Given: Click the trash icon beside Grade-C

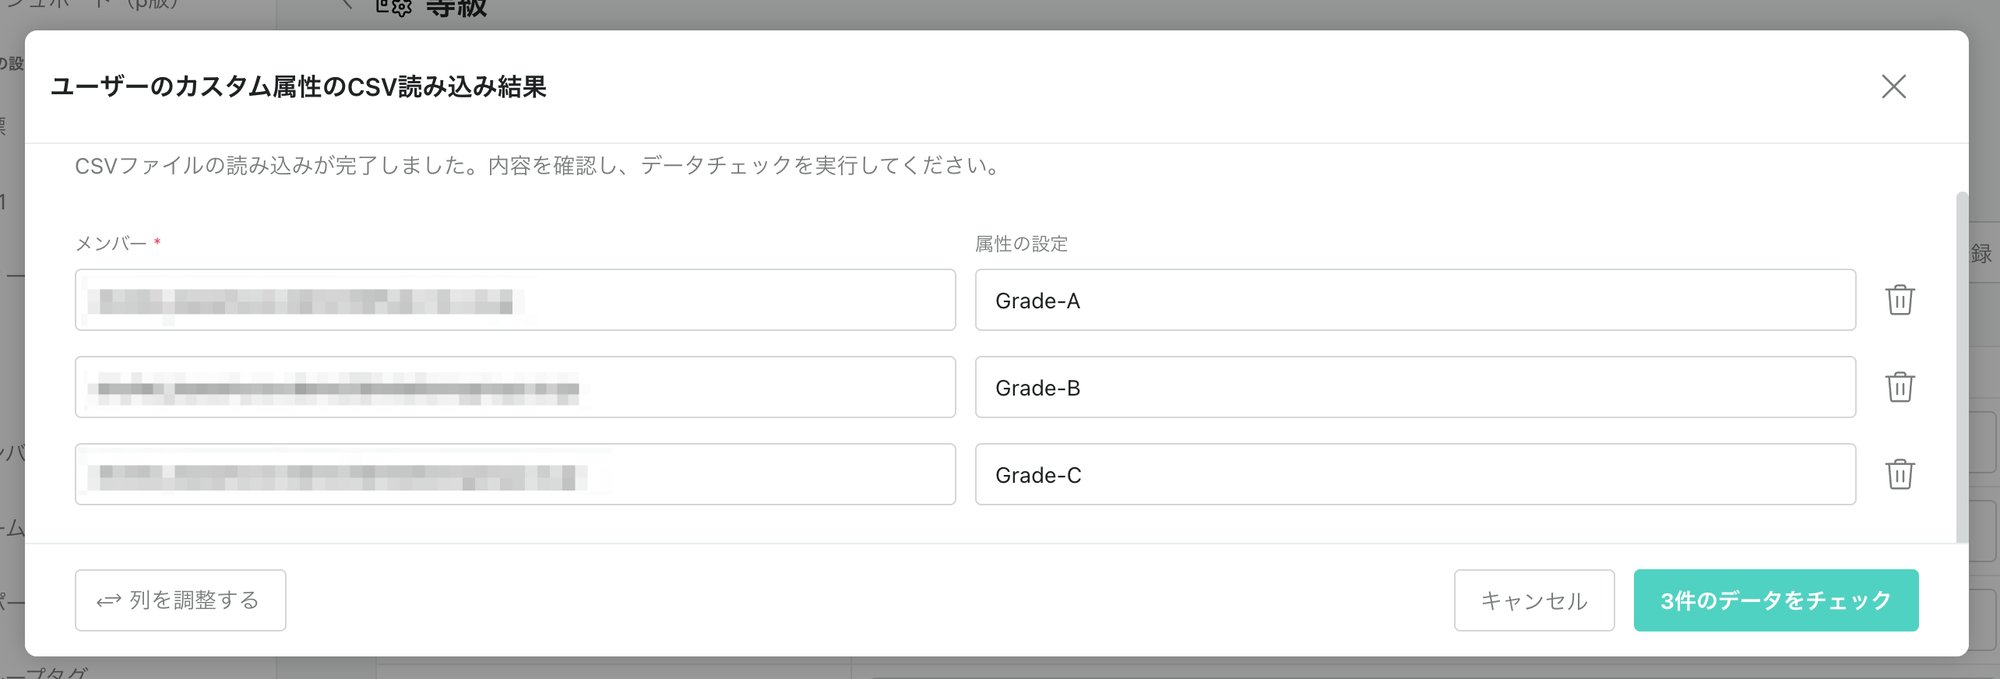Looking at the screenshot, I should 1899,474.
